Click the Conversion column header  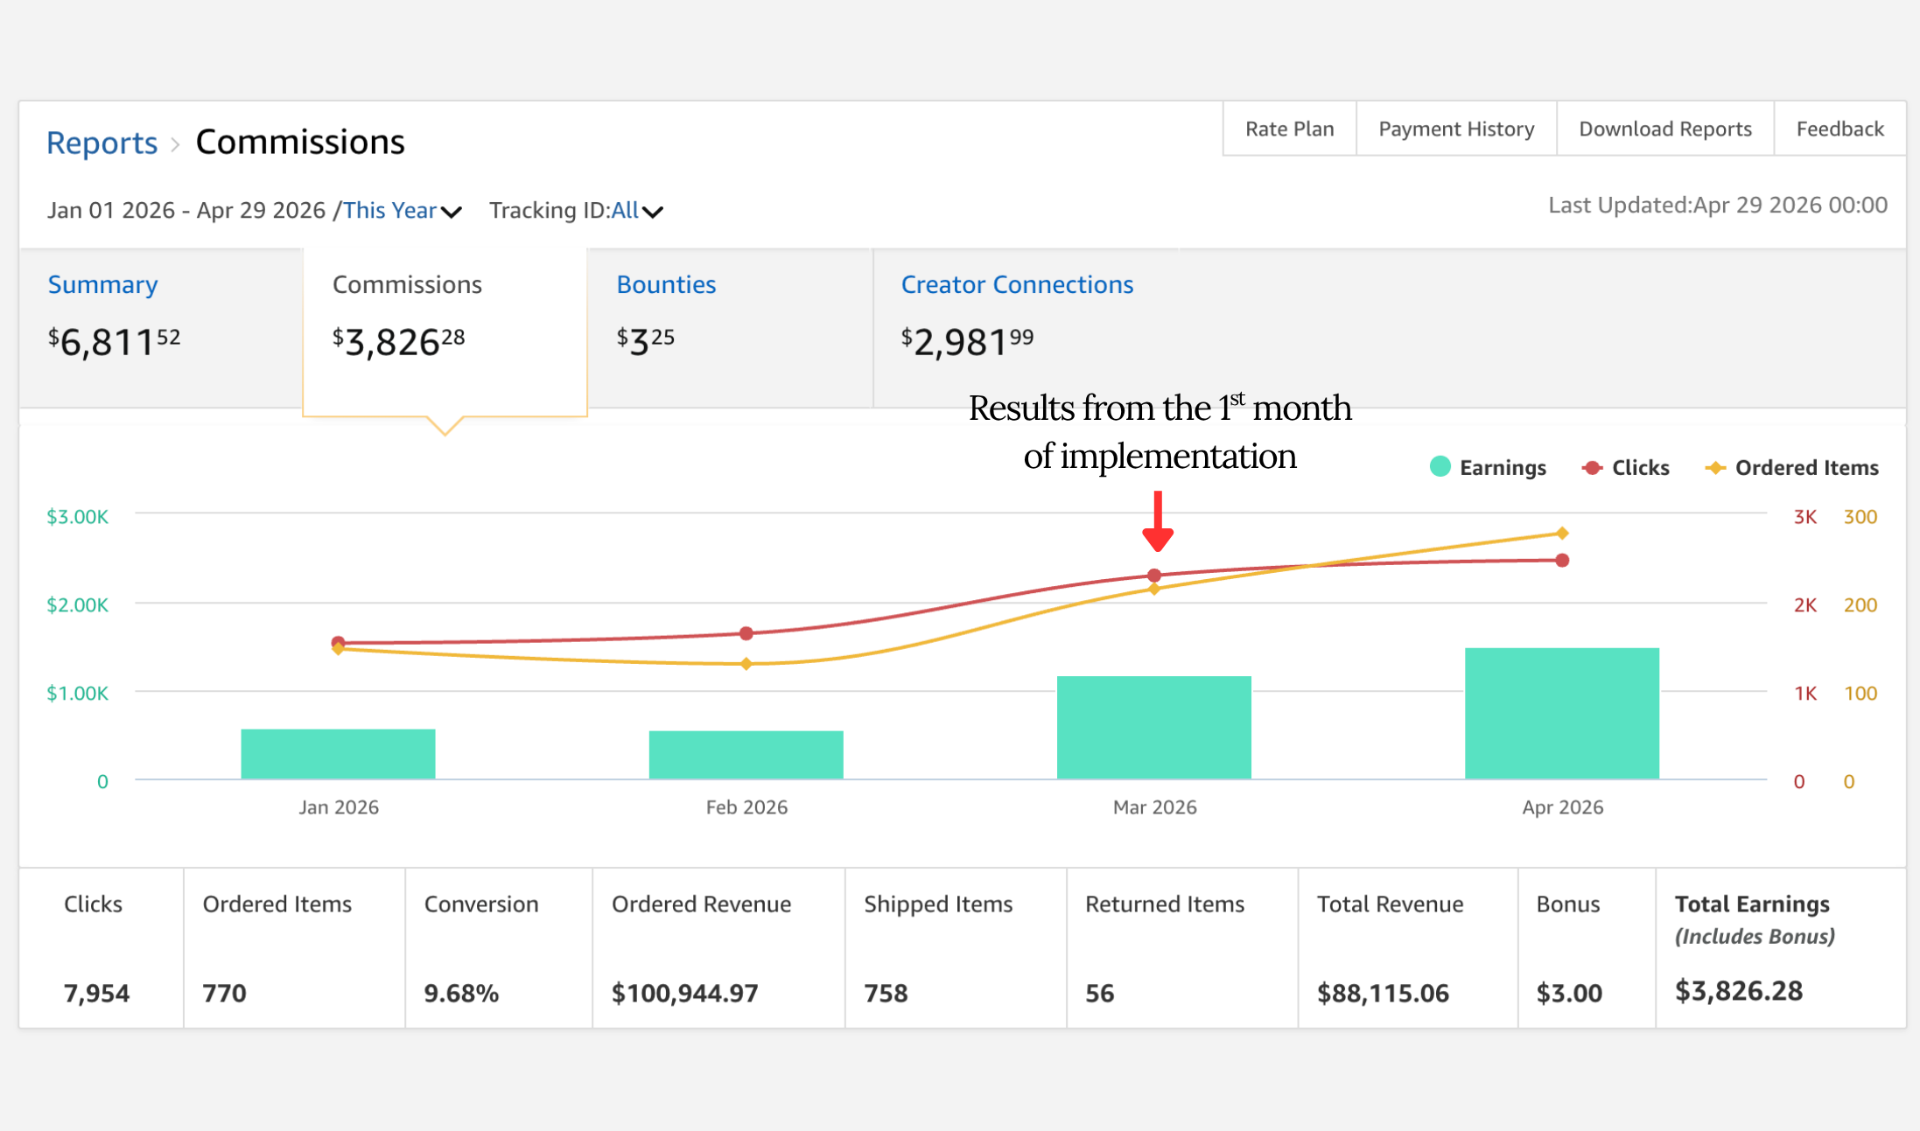point(481,904)
